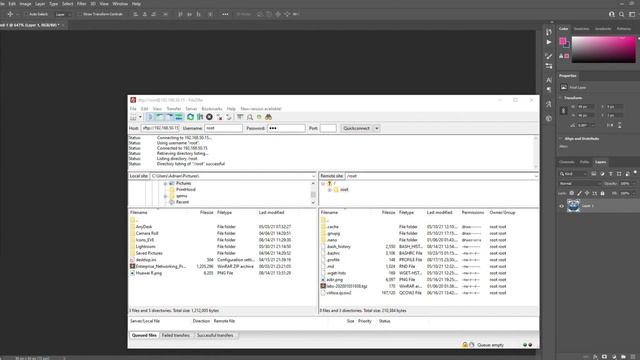The height and width of the screenshot is (360, 640).
Task: Open more align options ellipsis in Photoshop
Action: click(x=225, y=14)
